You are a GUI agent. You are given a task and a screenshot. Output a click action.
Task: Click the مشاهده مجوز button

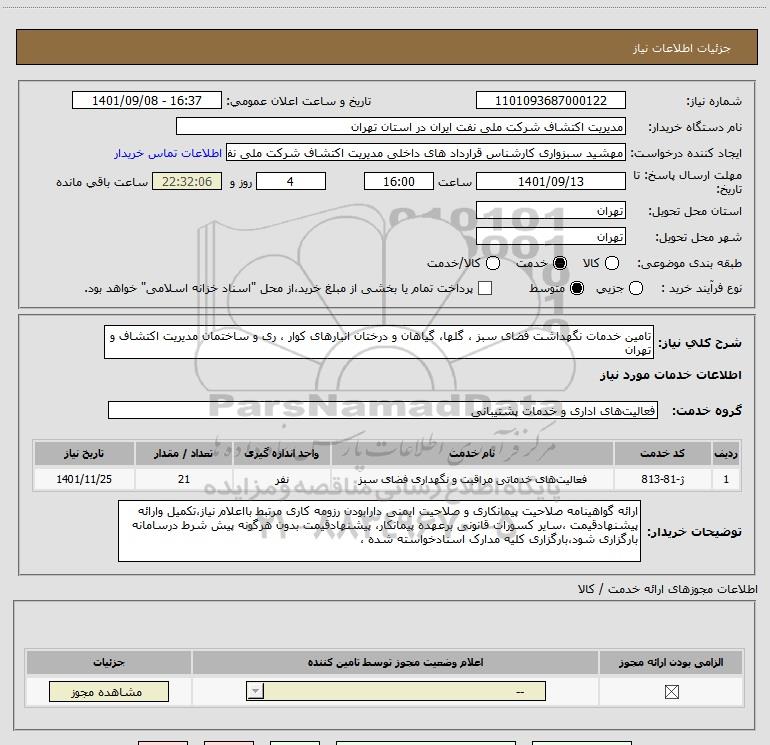click(x=109, y=691)
